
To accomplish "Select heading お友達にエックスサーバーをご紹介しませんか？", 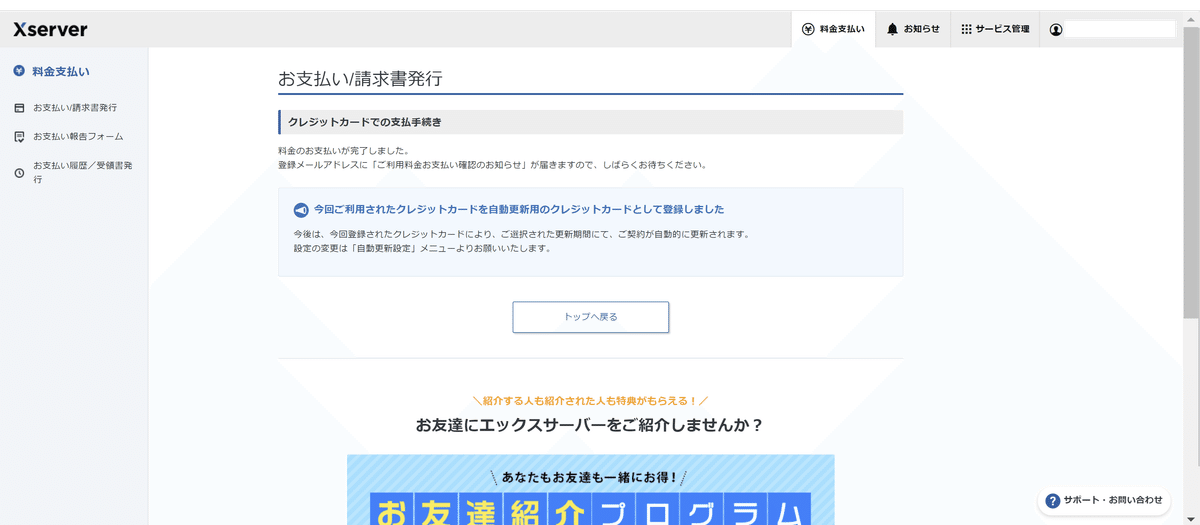I will [590, 425].
